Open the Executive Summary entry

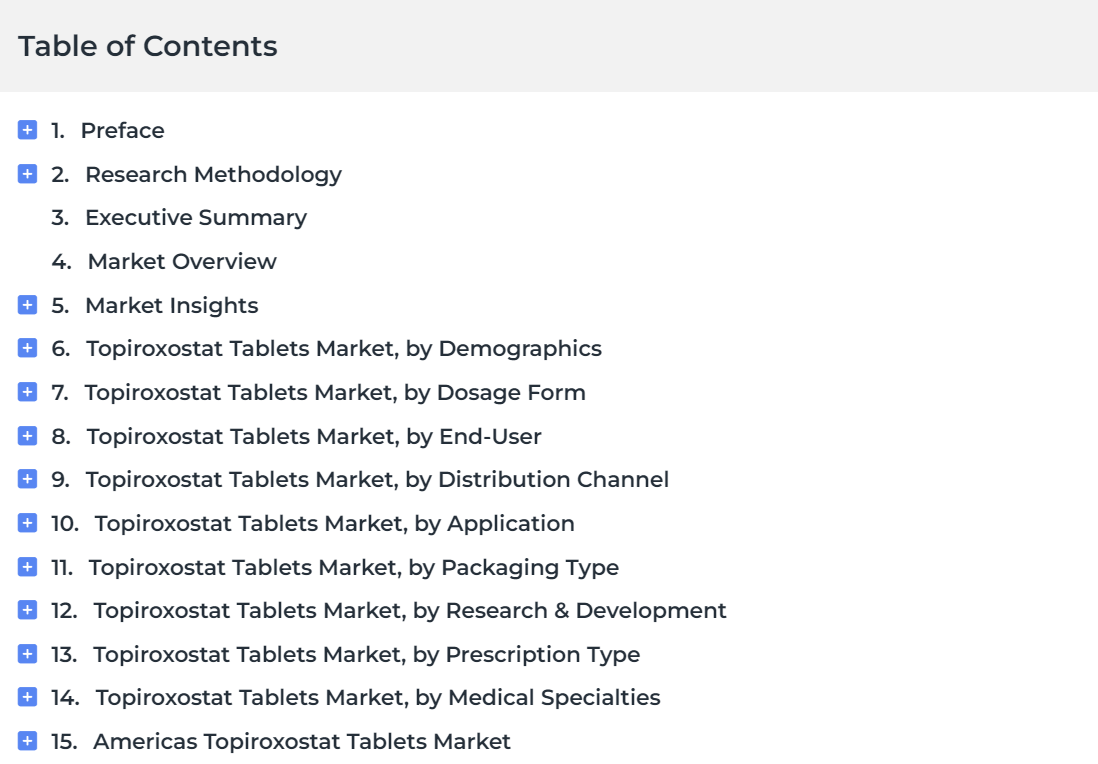[x=196, y=218]
